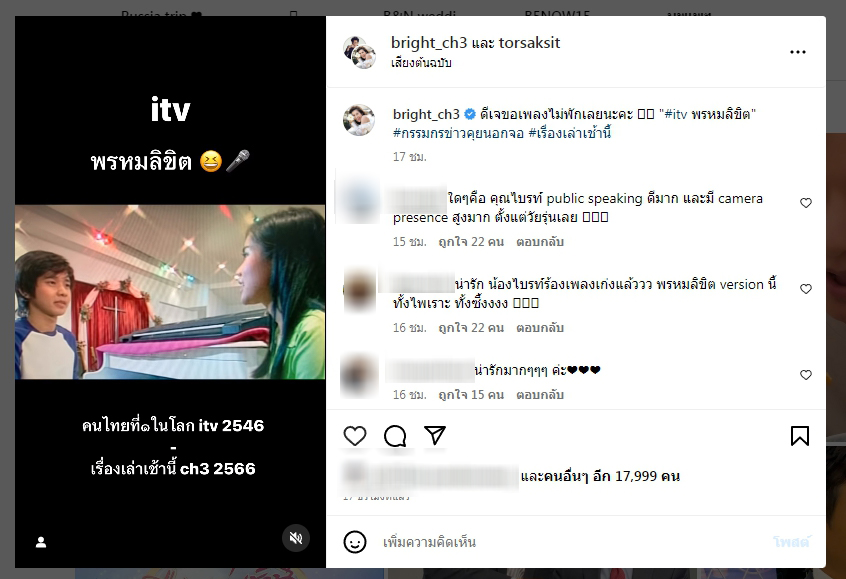This screenshot has height=579, width=846.
Task: View likes on น่ารักมากๆๆๆ comment
Action: point(471,394)
